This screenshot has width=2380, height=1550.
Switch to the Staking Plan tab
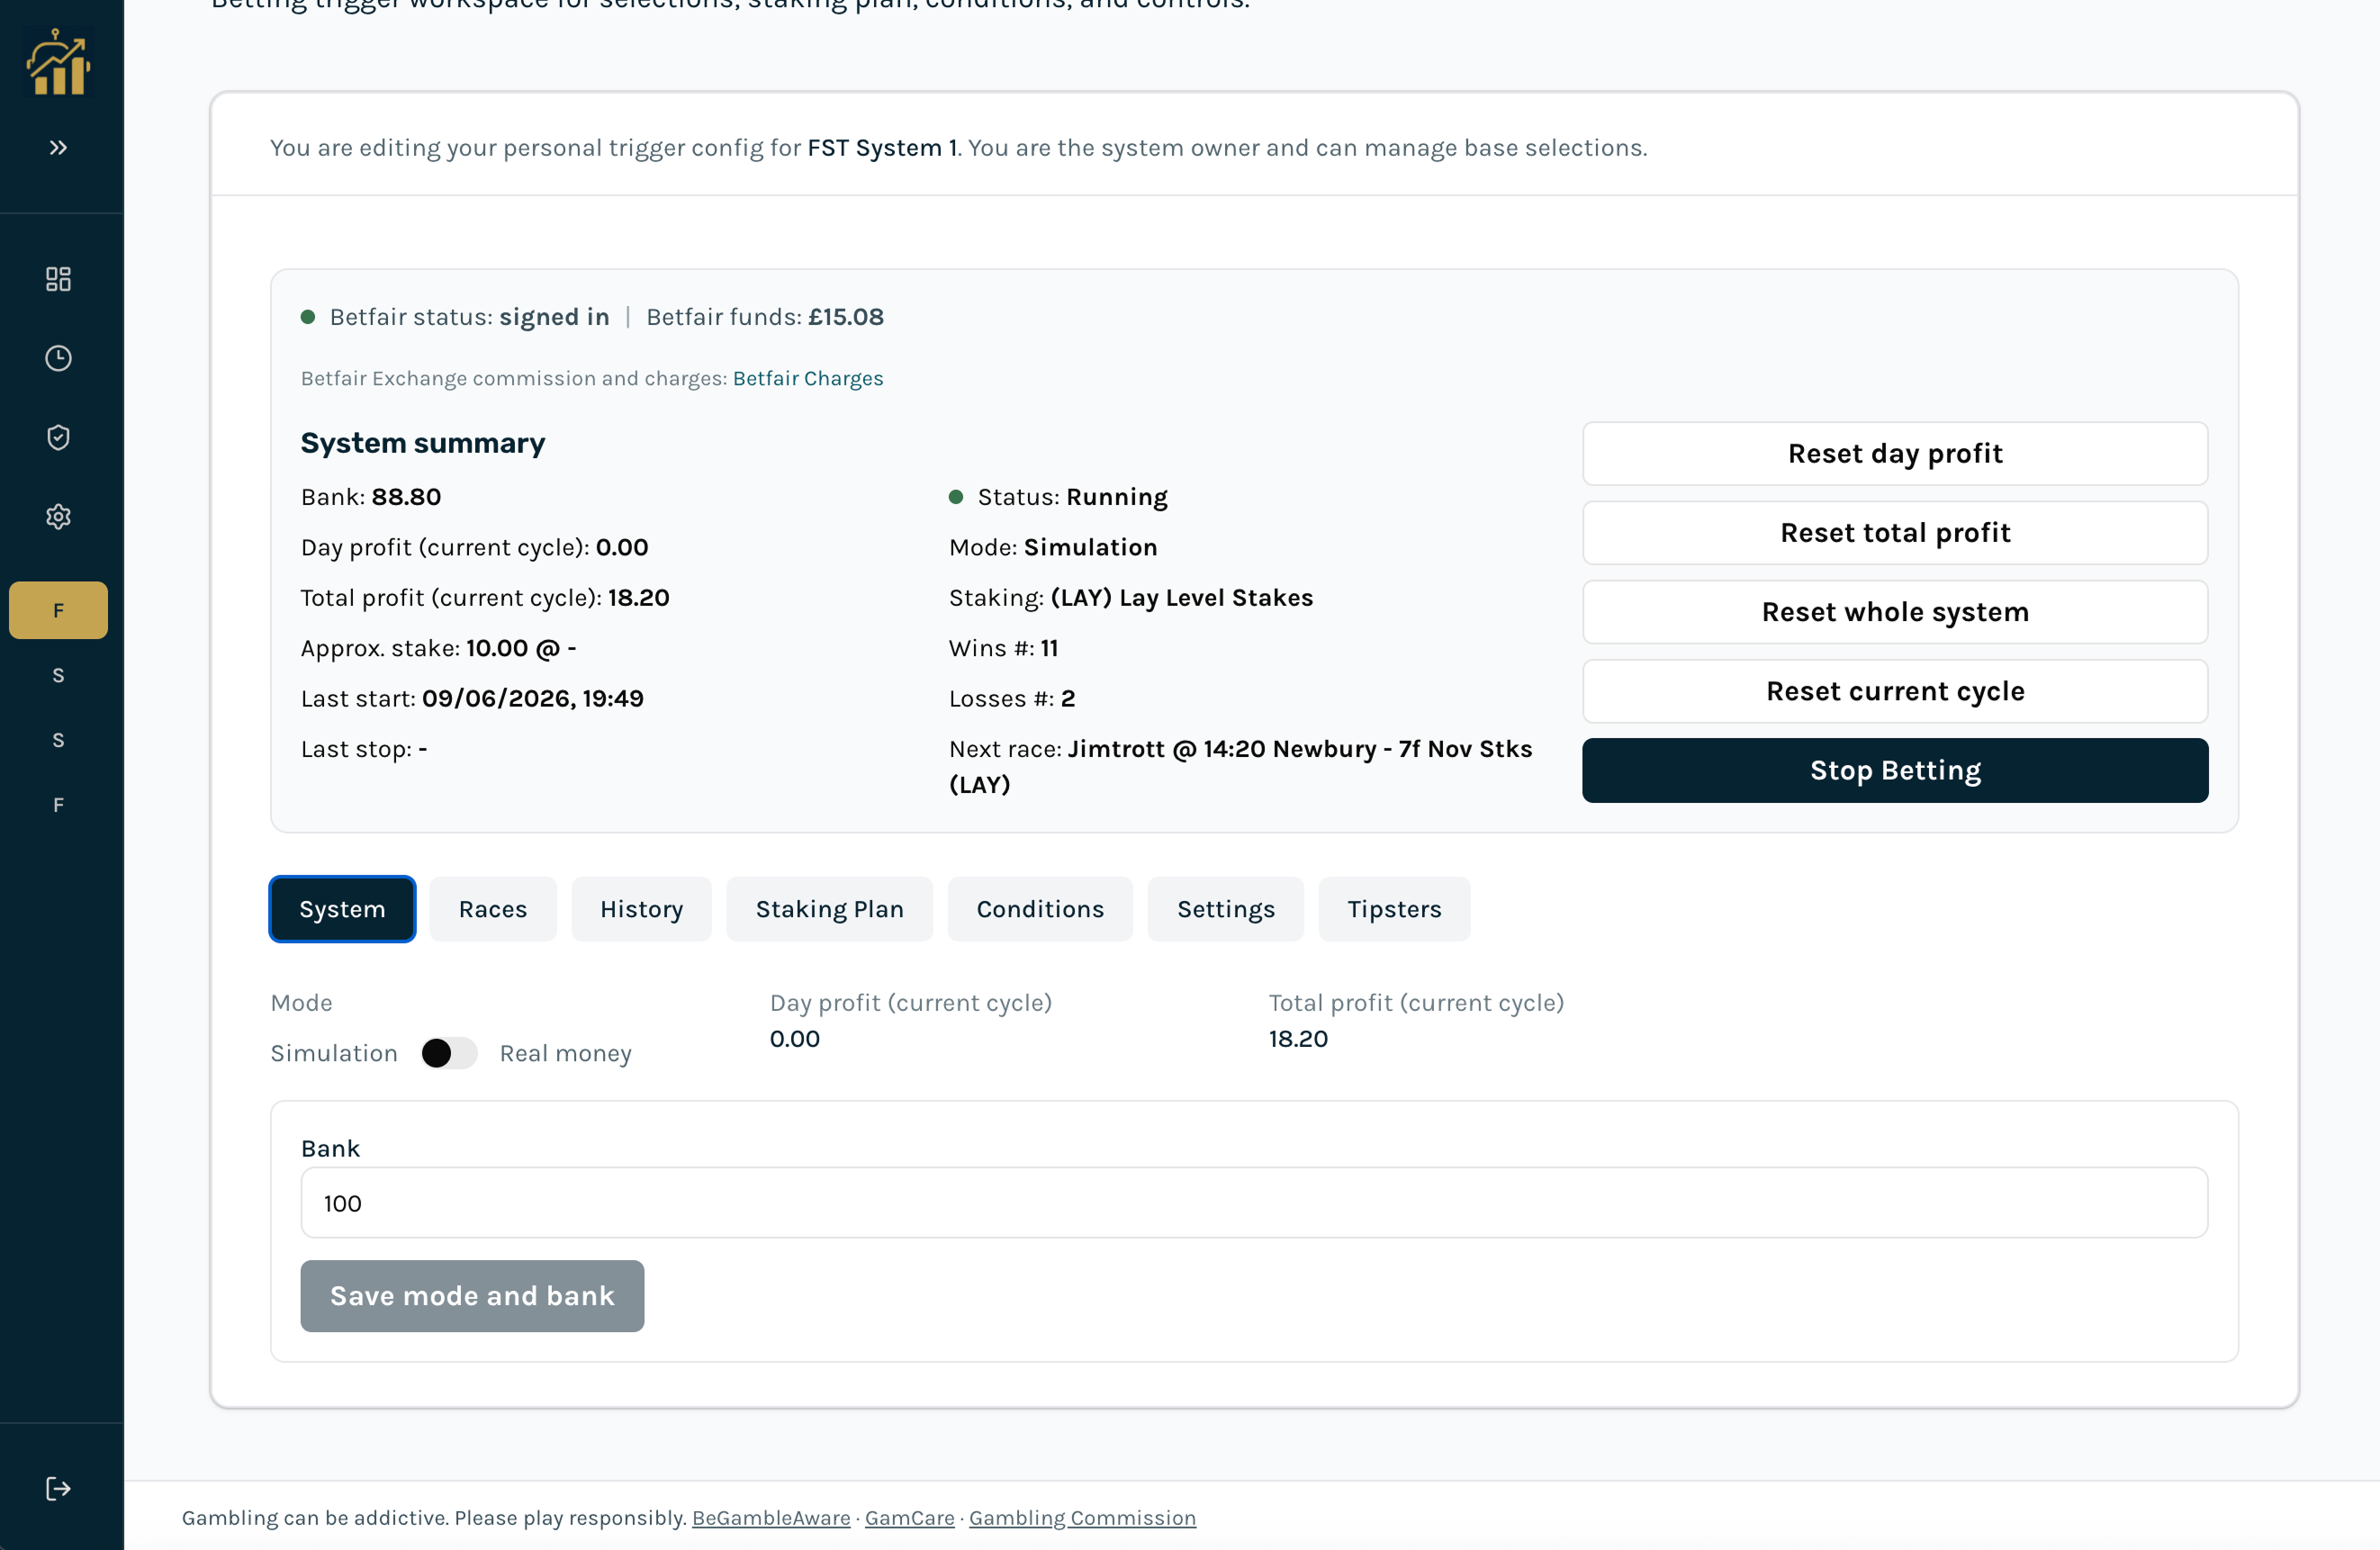point(830,909)
